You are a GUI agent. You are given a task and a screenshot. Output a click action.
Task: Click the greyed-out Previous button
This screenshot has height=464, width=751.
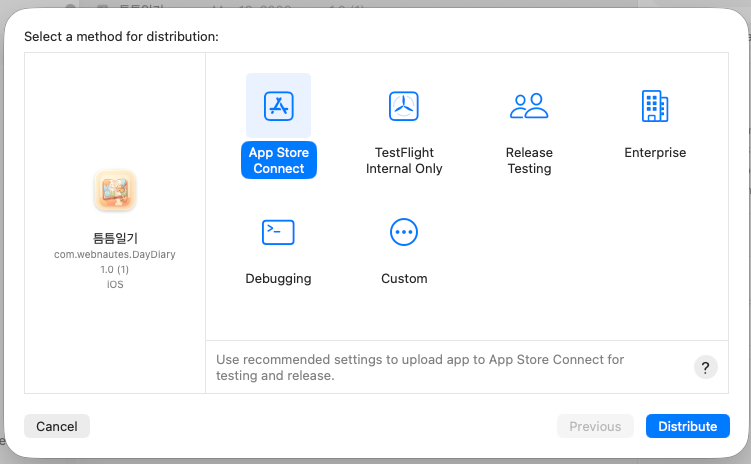tap(595, 426)
